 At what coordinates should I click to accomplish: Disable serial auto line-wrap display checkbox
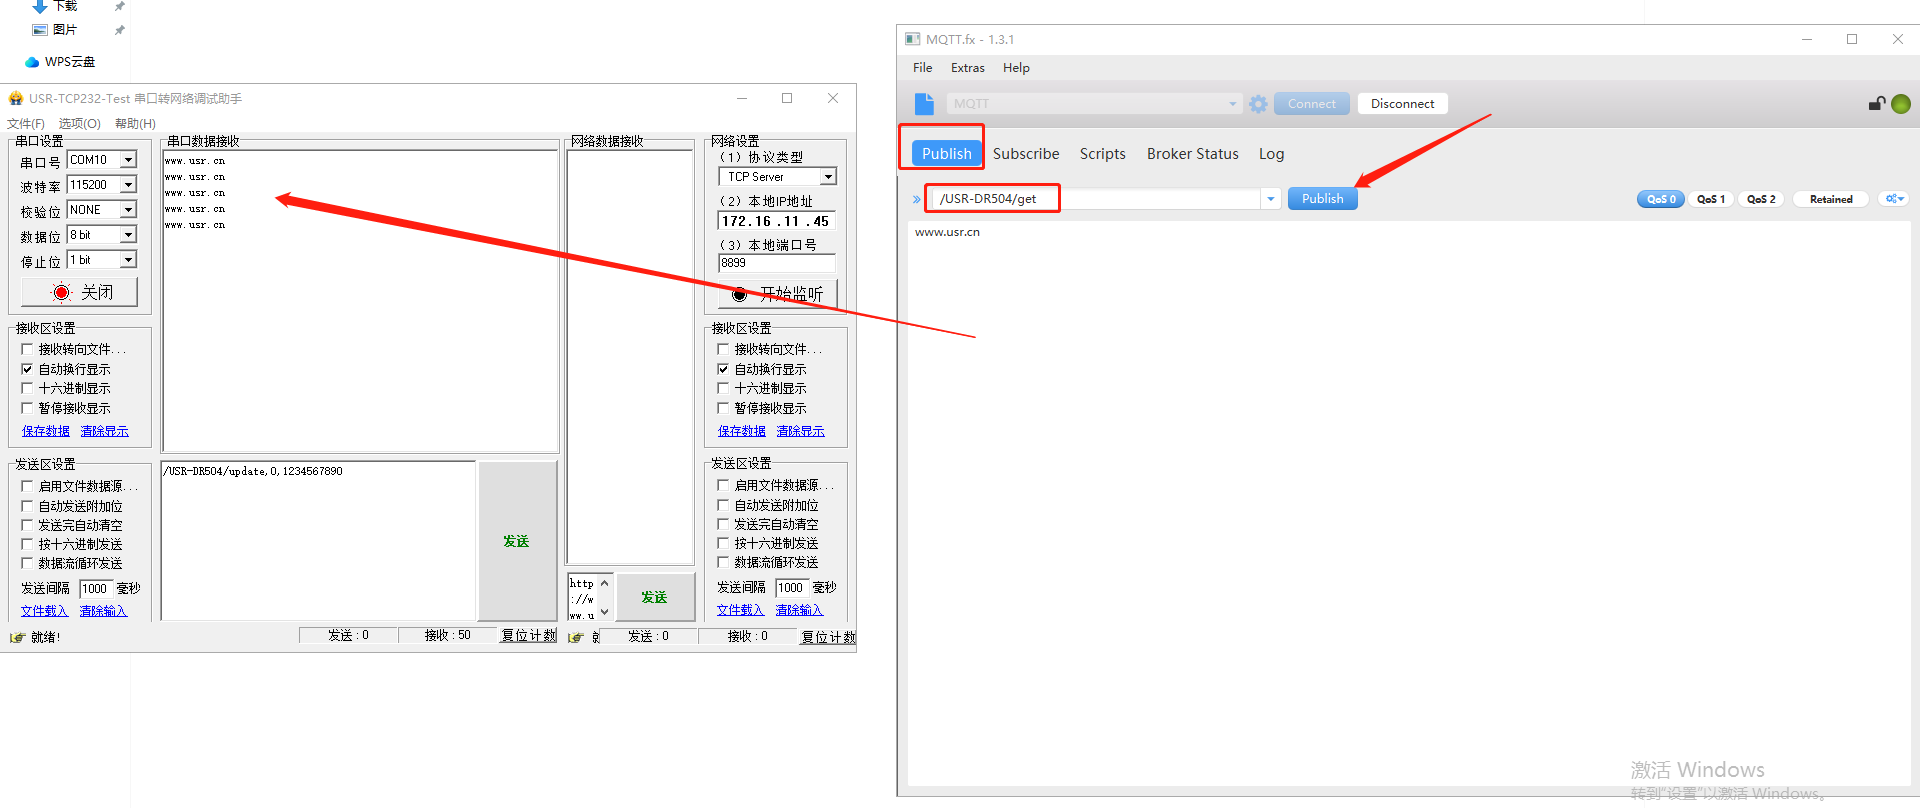[x=27, y=369]
